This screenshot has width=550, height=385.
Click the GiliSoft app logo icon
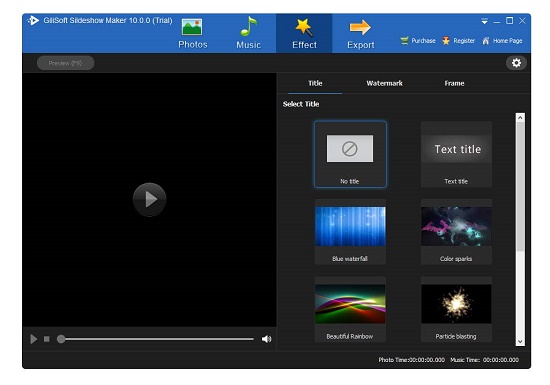[x=33, y=20]
